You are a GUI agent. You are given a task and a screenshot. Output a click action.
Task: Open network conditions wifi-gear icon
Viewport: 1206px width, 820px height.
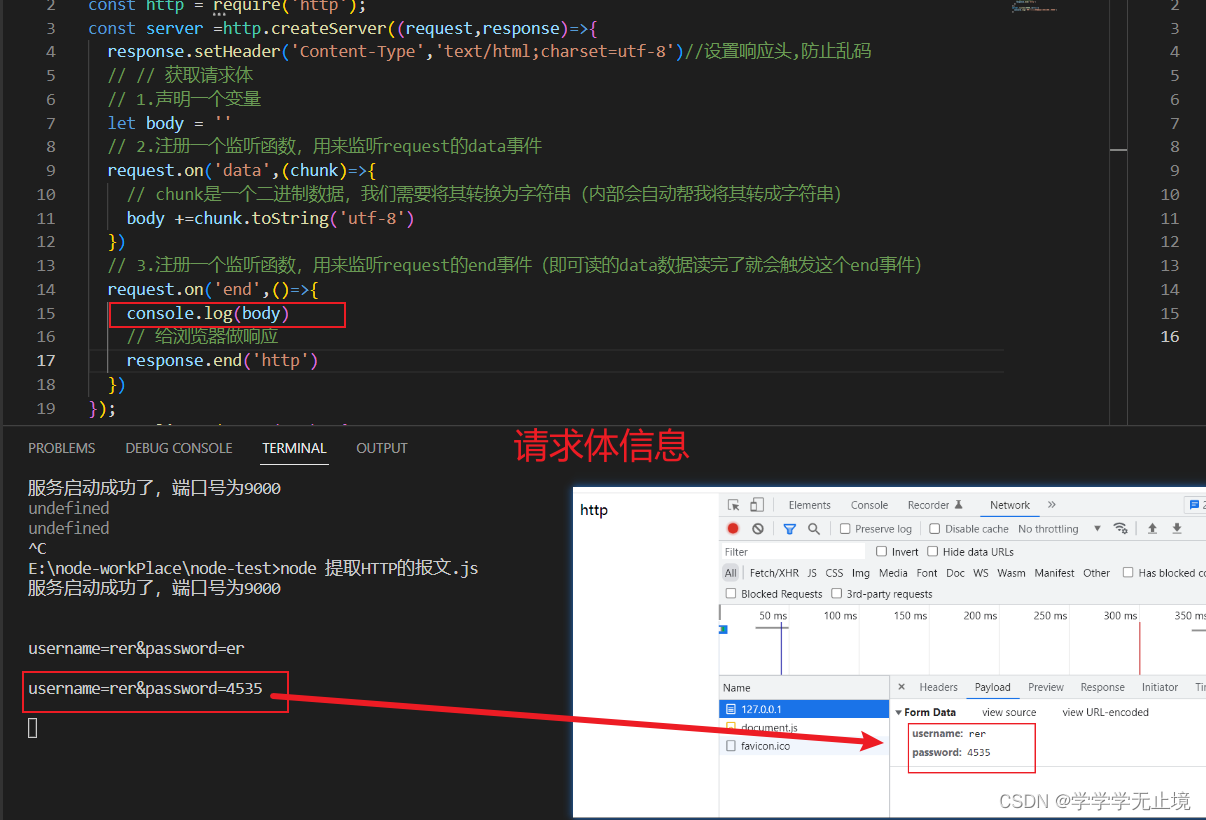pos(1121,529)
